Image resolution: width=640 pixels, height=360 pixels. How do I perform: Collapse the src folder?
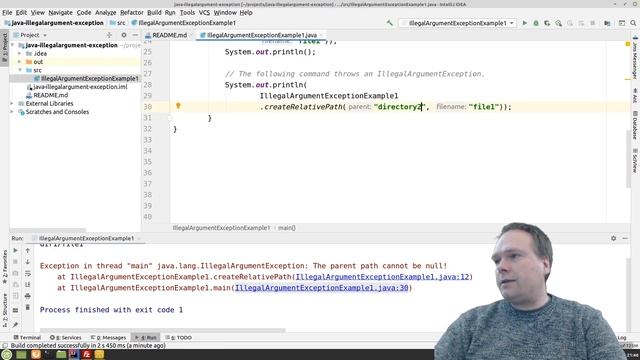click(20, 70)
